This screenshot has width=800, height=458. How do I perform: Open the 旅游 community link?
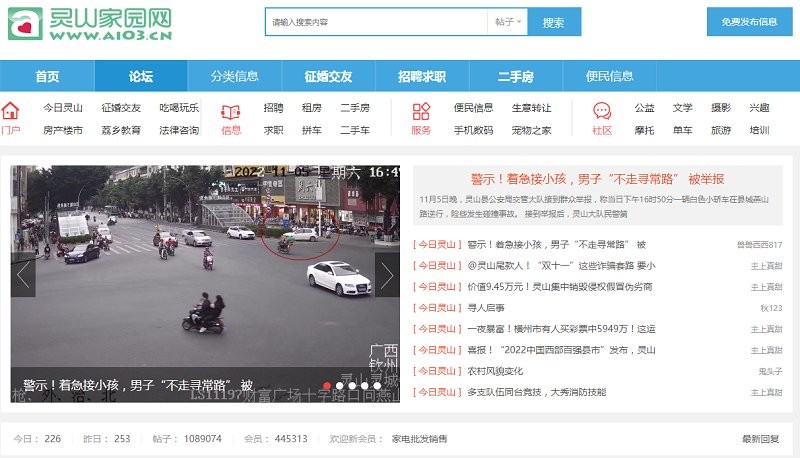(721, 130)
